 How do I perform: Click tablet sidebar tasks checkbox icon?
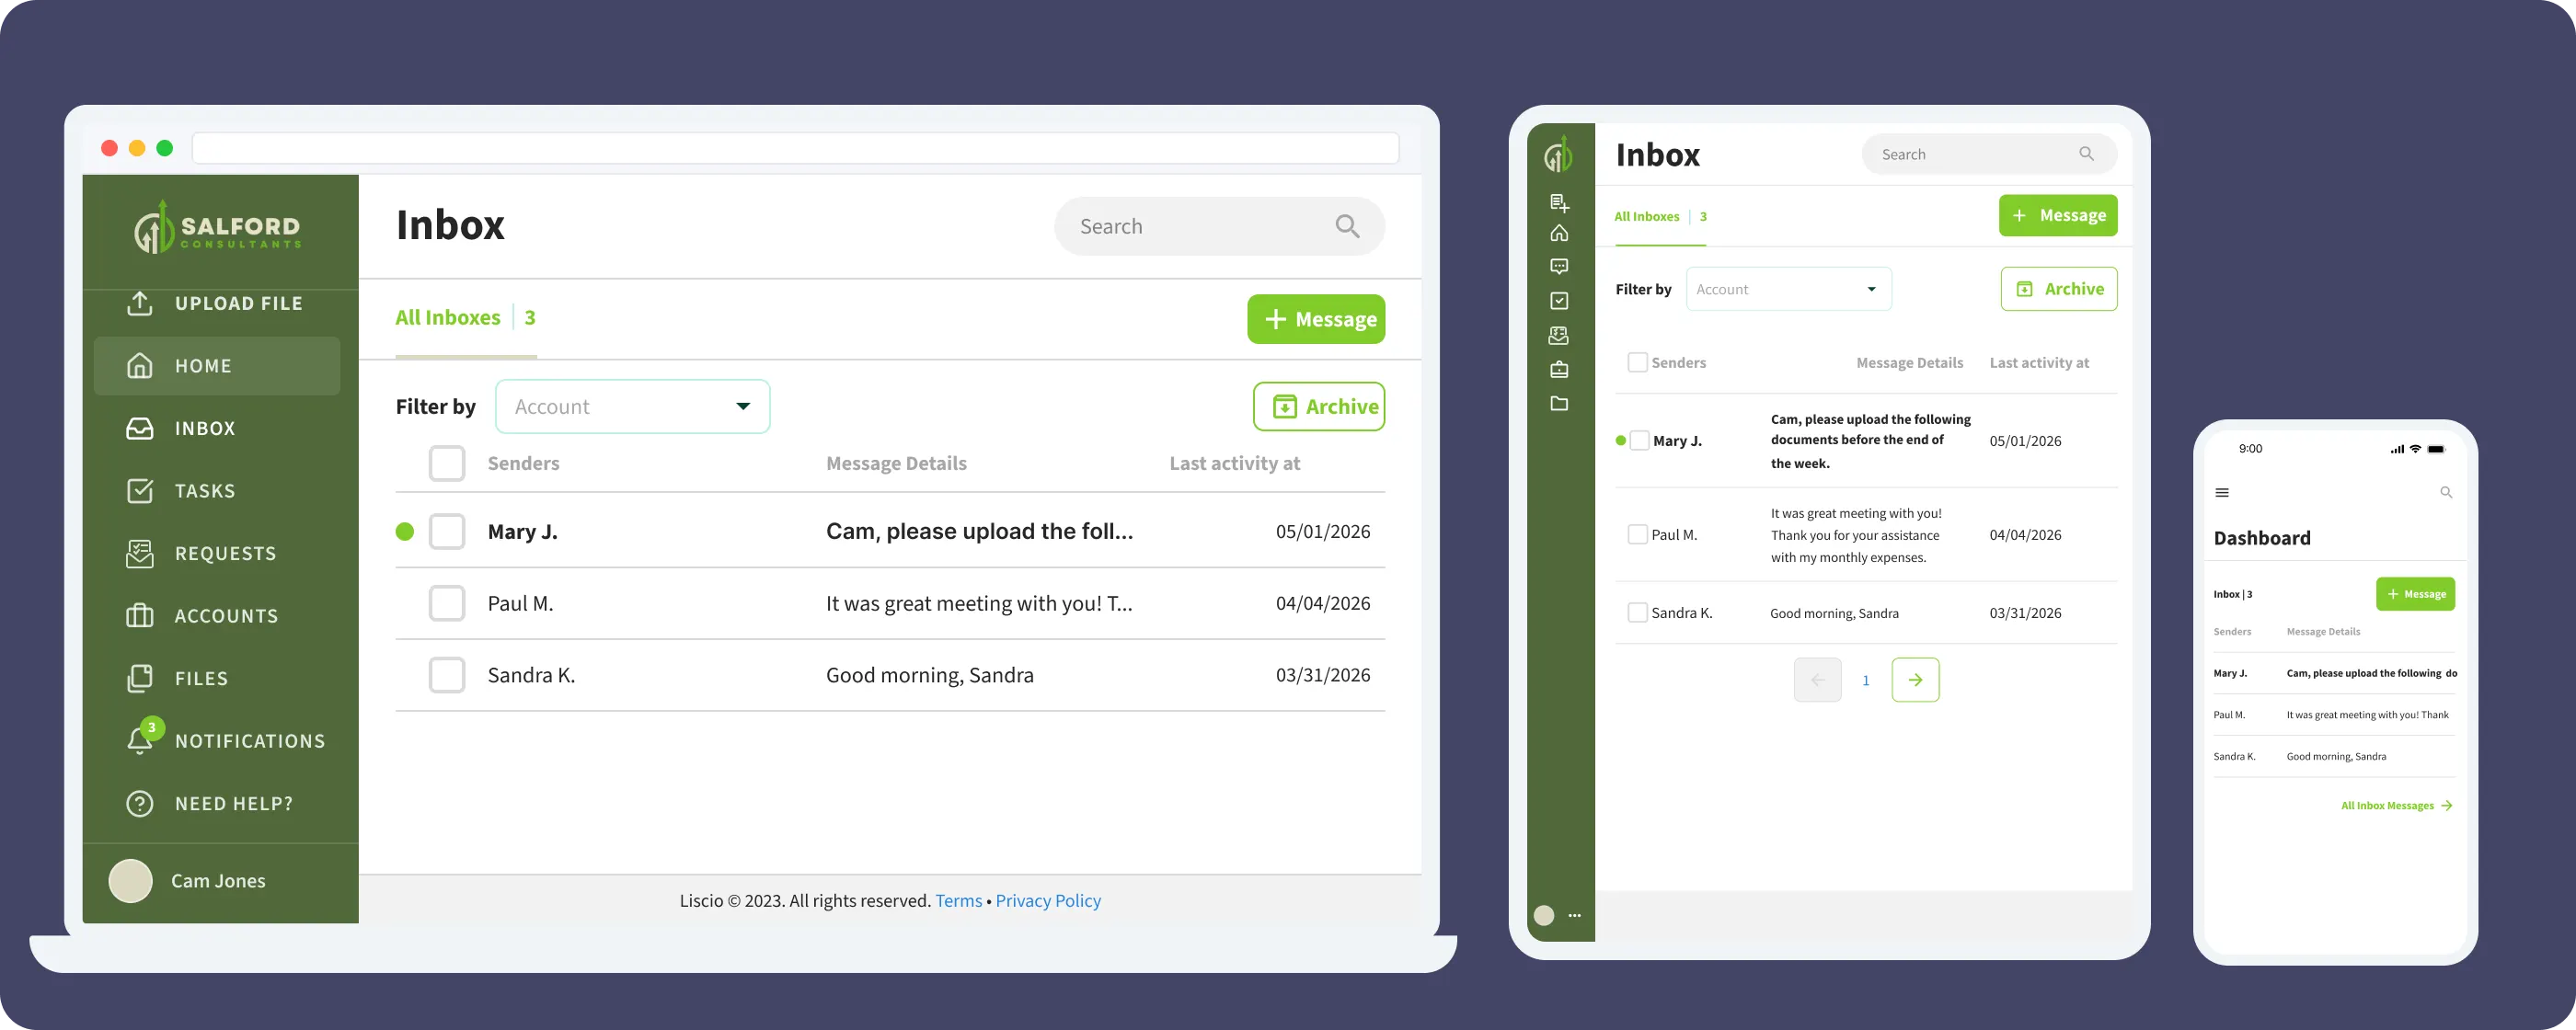(1559, 301)
